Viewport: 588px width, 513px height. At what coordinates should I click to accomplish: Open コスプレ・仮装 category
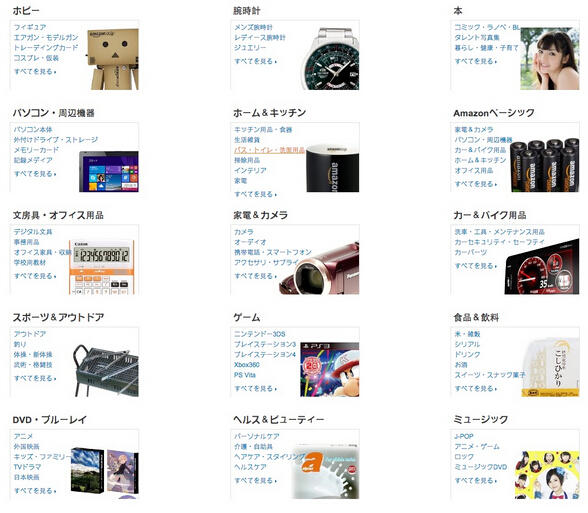point(36,58)
